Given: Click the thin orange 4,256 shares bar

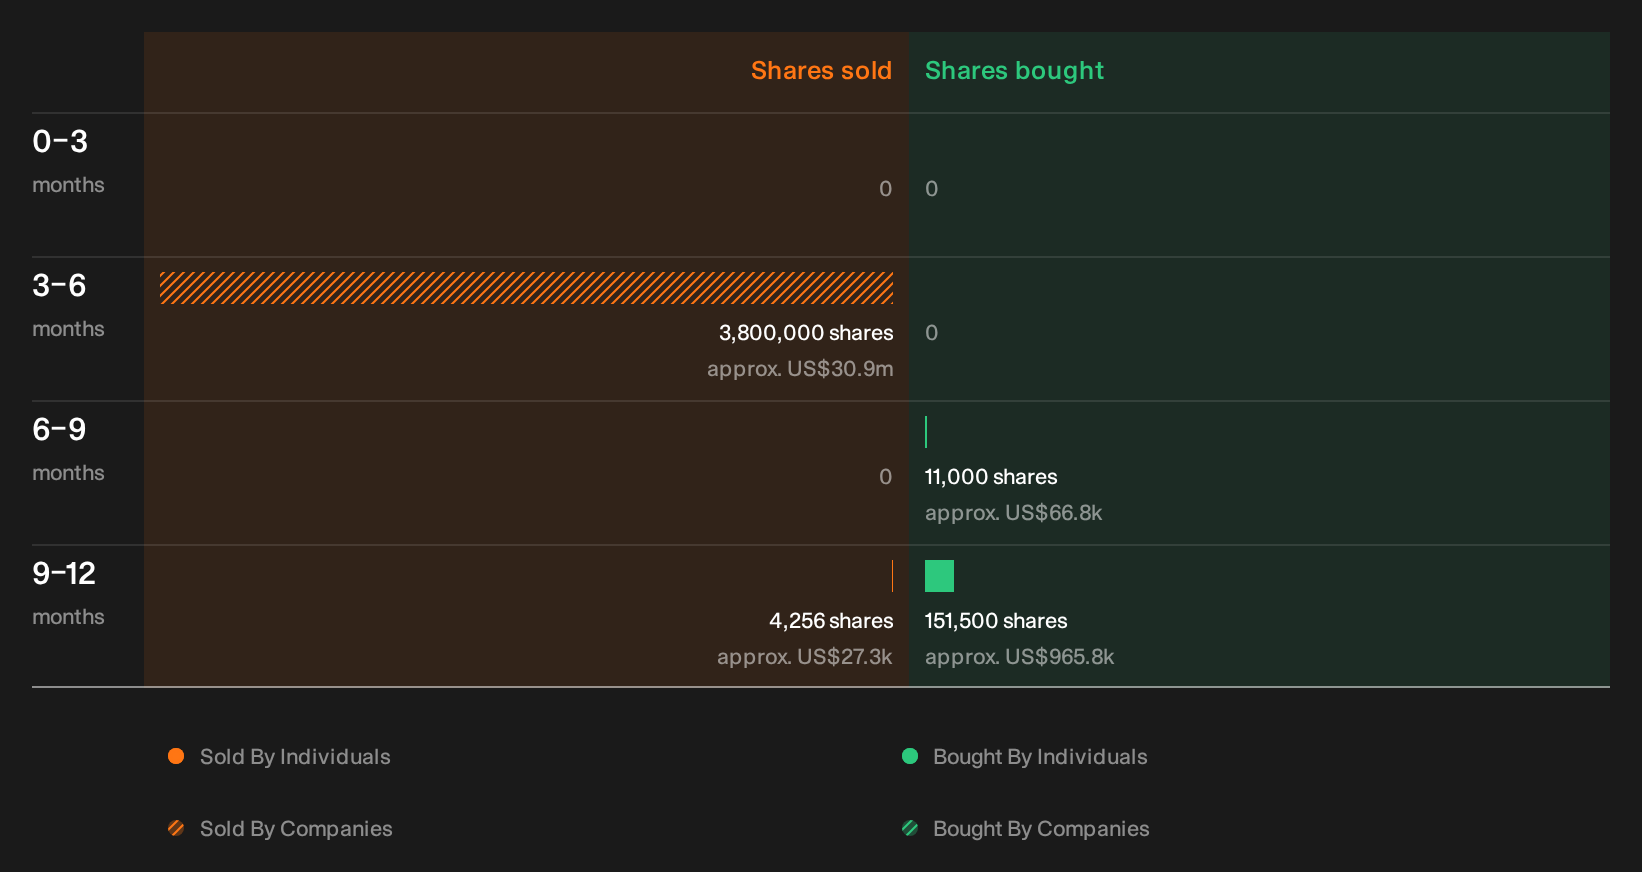Looking at the screenshot, I should pyautogui.click(x=892, y=576).
